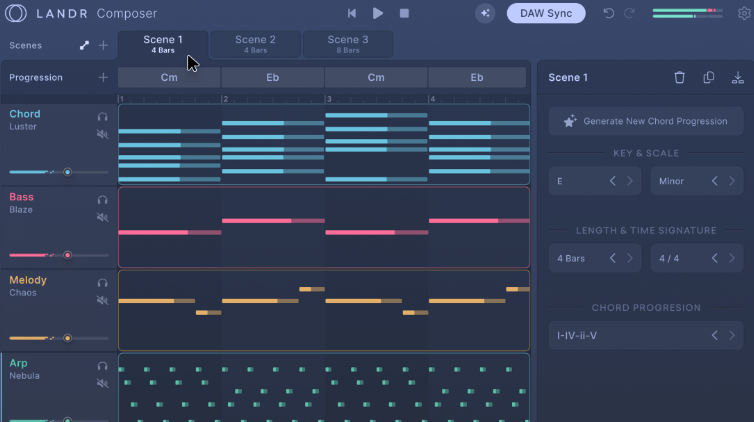Viewport: 754px width, 422px height.
Task: Select the Eb chord in bar 2
Action: 273,77
